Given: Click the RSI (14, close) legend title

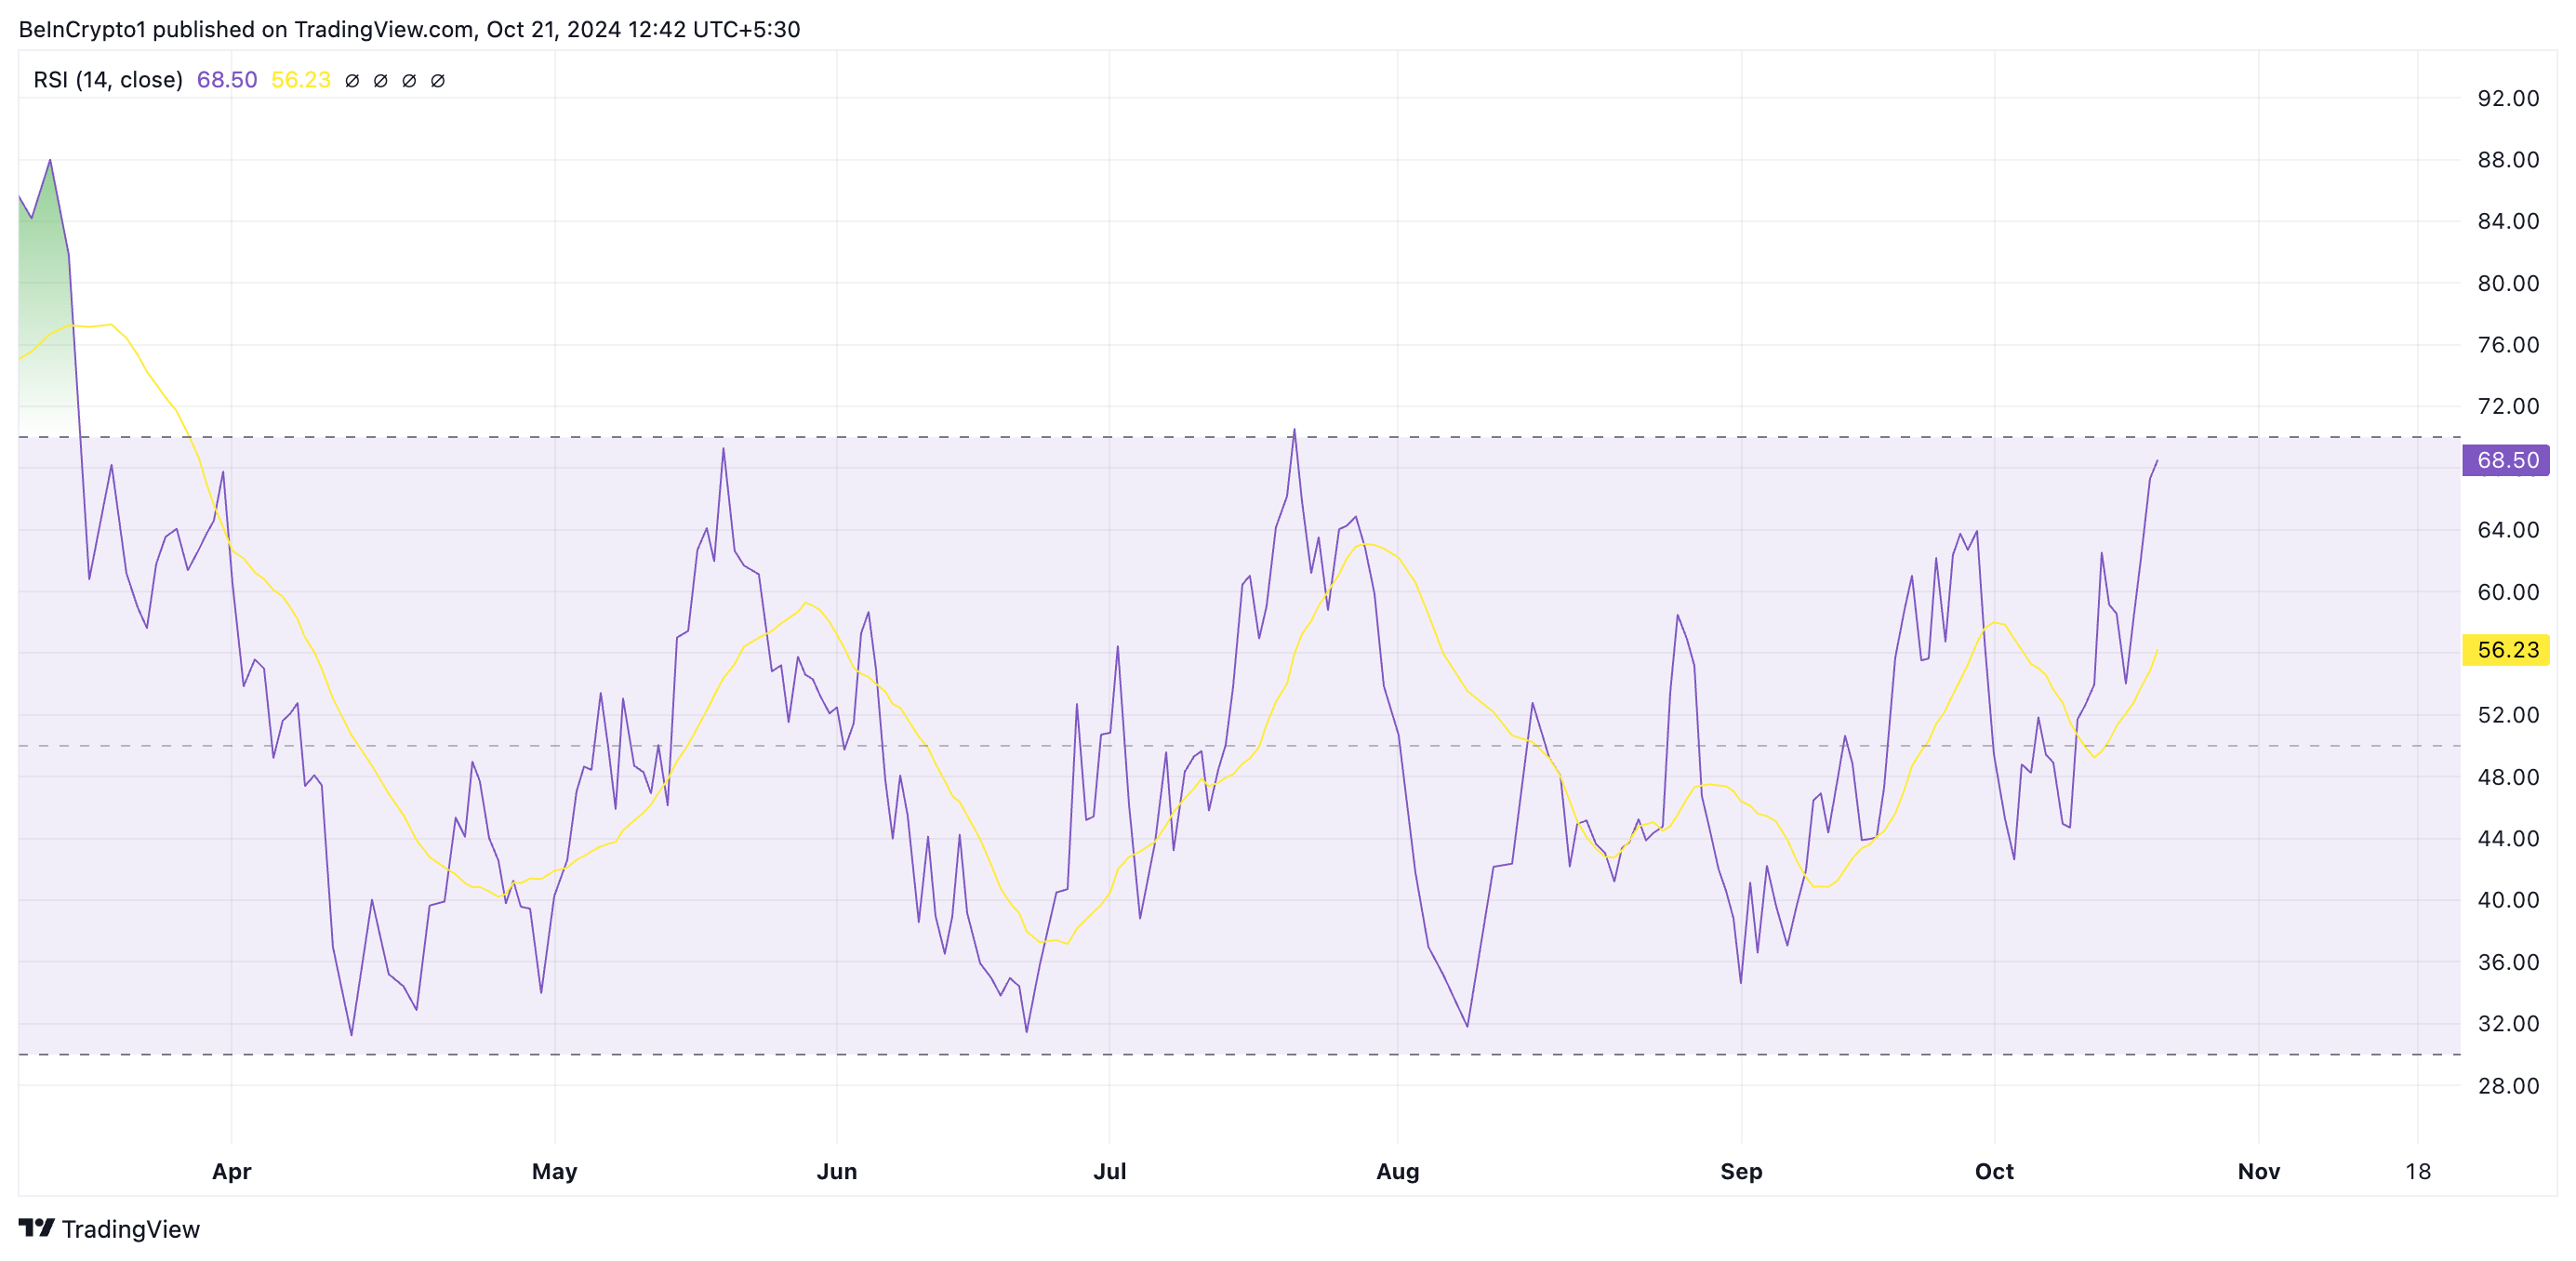Looking at the screenshot, I should click(108, 80).
